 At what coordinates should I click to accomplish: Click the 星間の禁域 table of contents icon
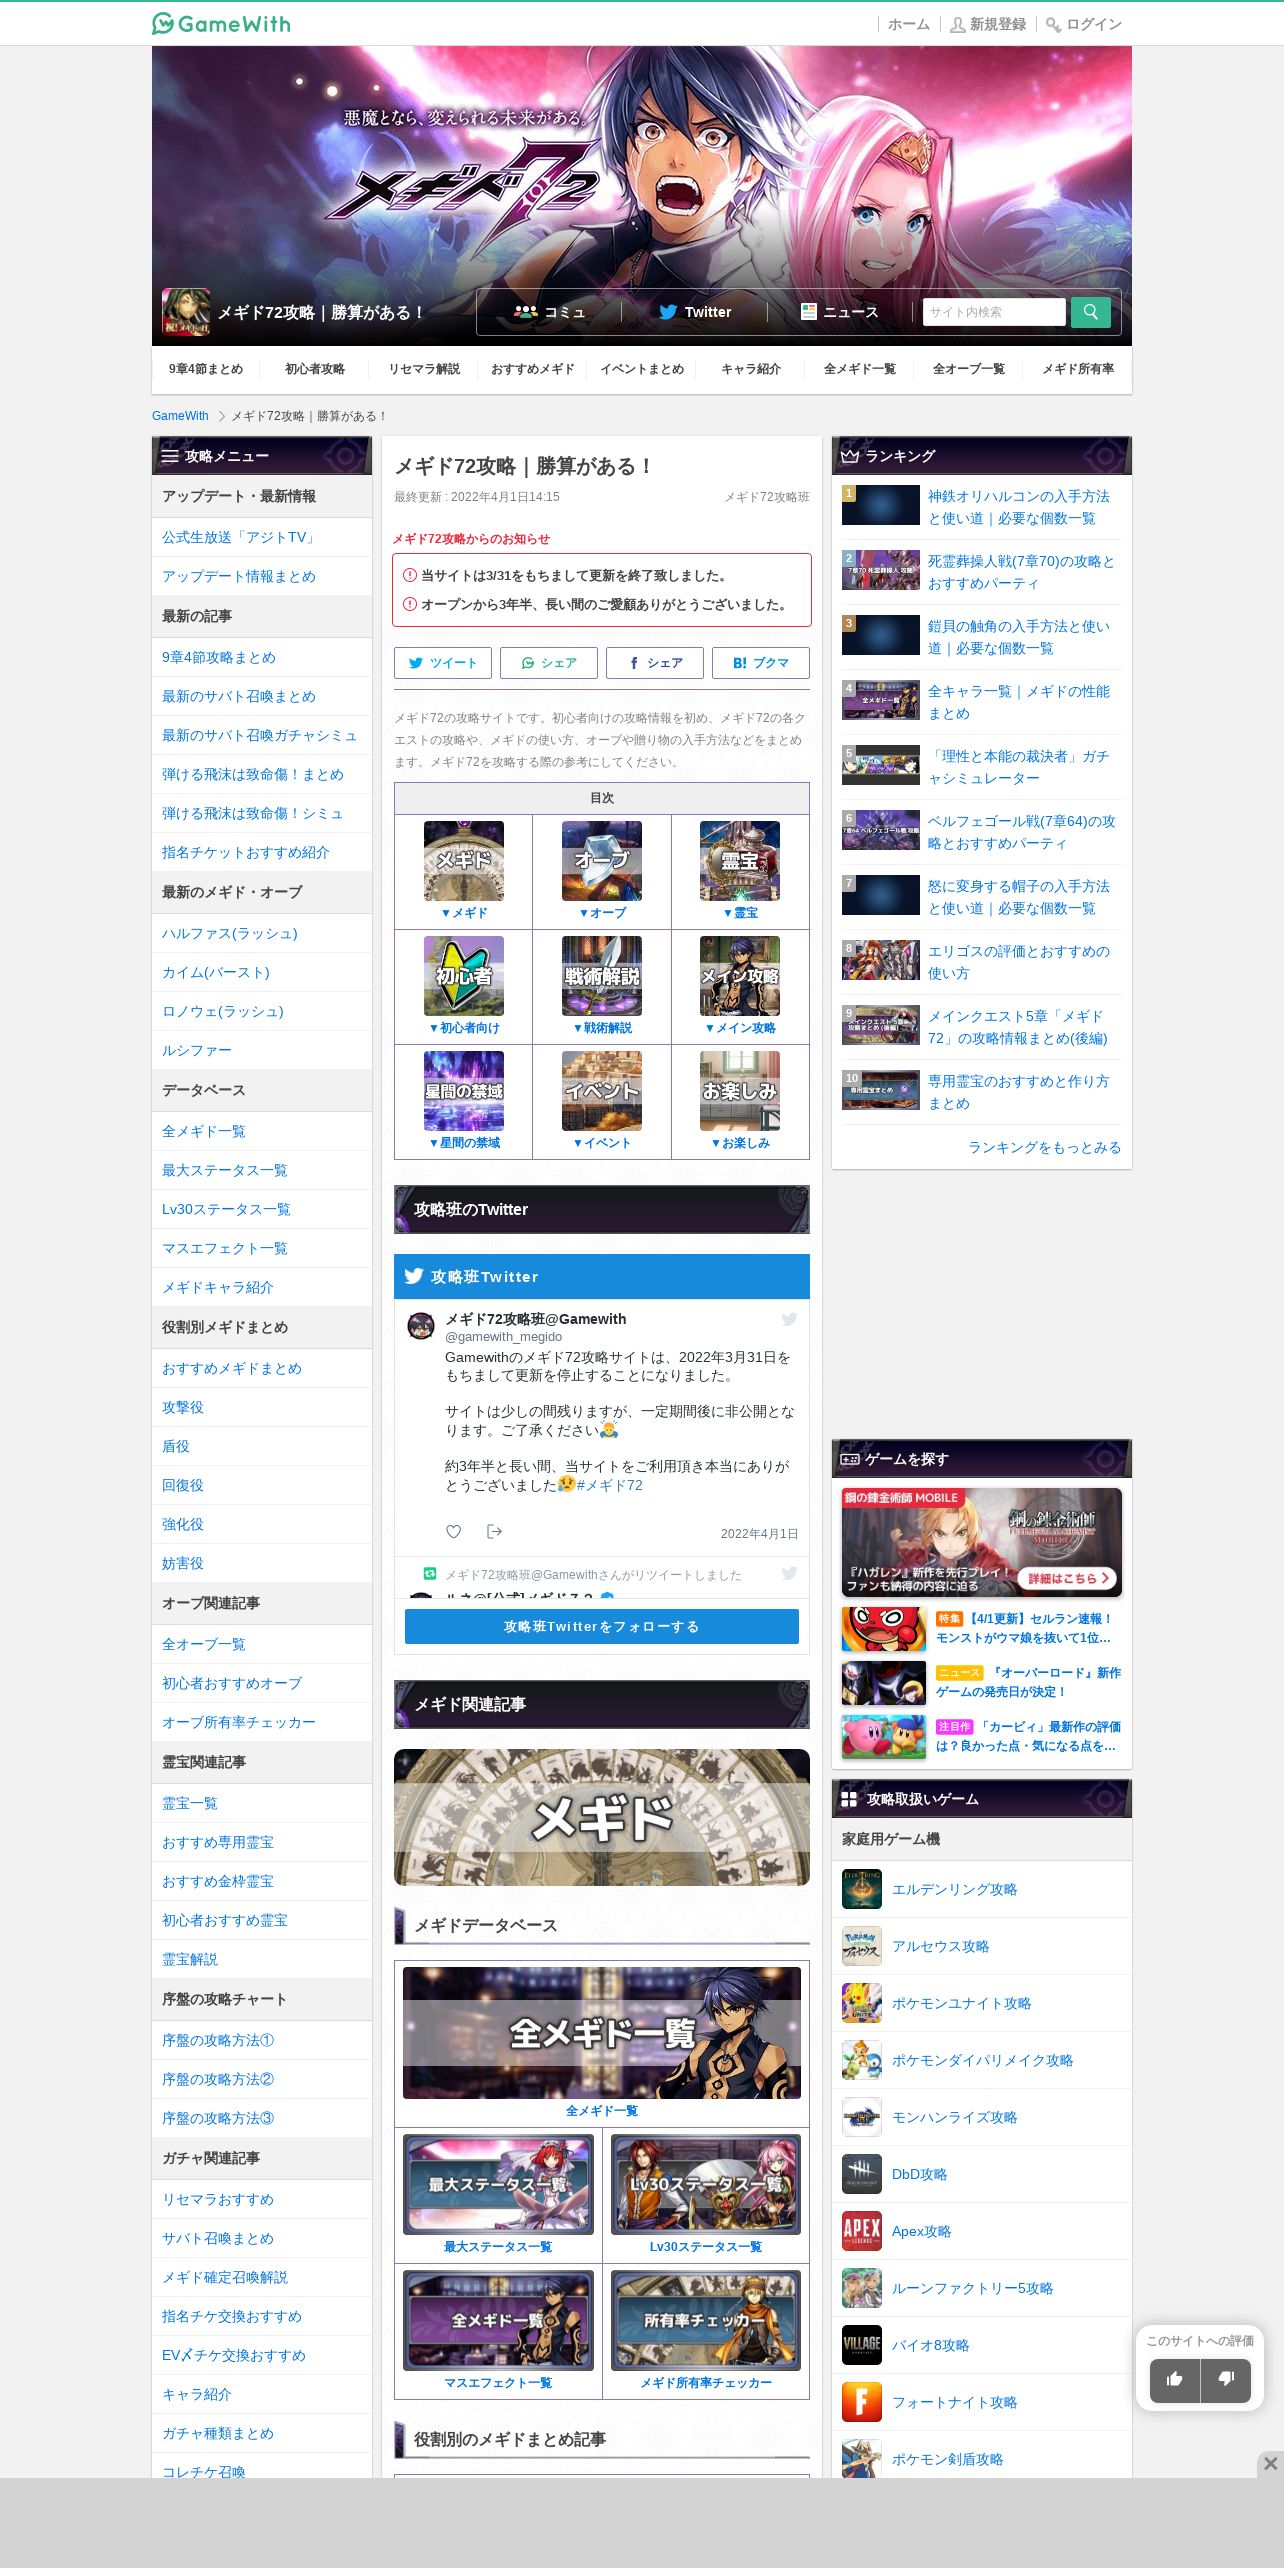(x=463, y=1091)
